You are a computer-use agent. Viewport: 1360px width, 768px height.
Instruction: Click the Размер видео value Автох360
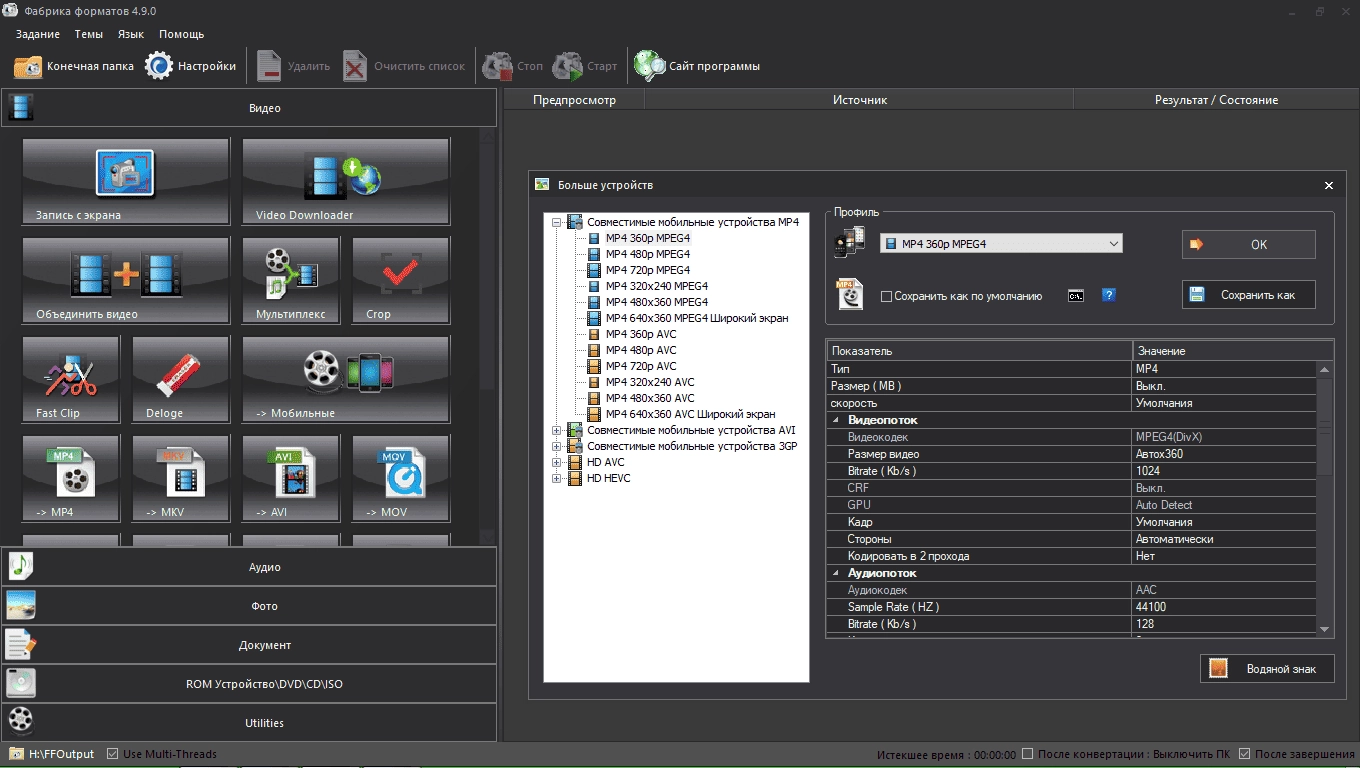click(x=1225, y=454)
